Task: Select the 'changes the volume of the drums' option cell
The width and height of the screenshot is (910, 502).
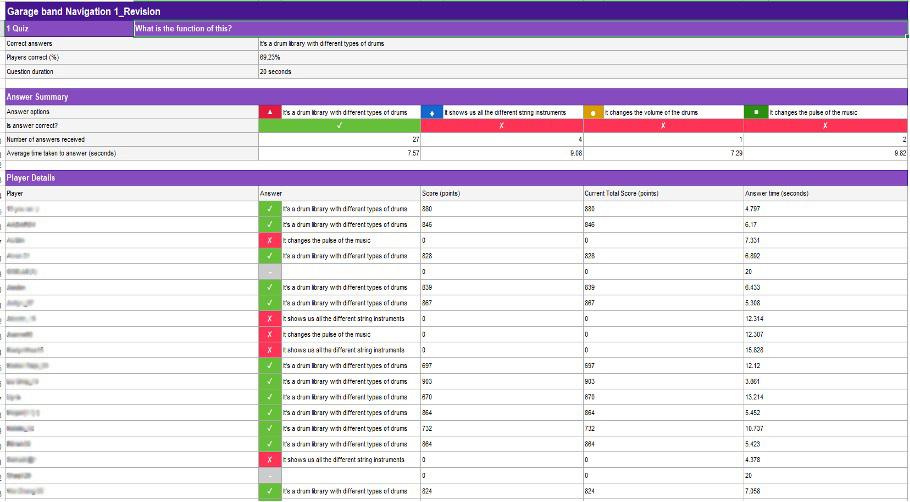Action: click(673, 112)
